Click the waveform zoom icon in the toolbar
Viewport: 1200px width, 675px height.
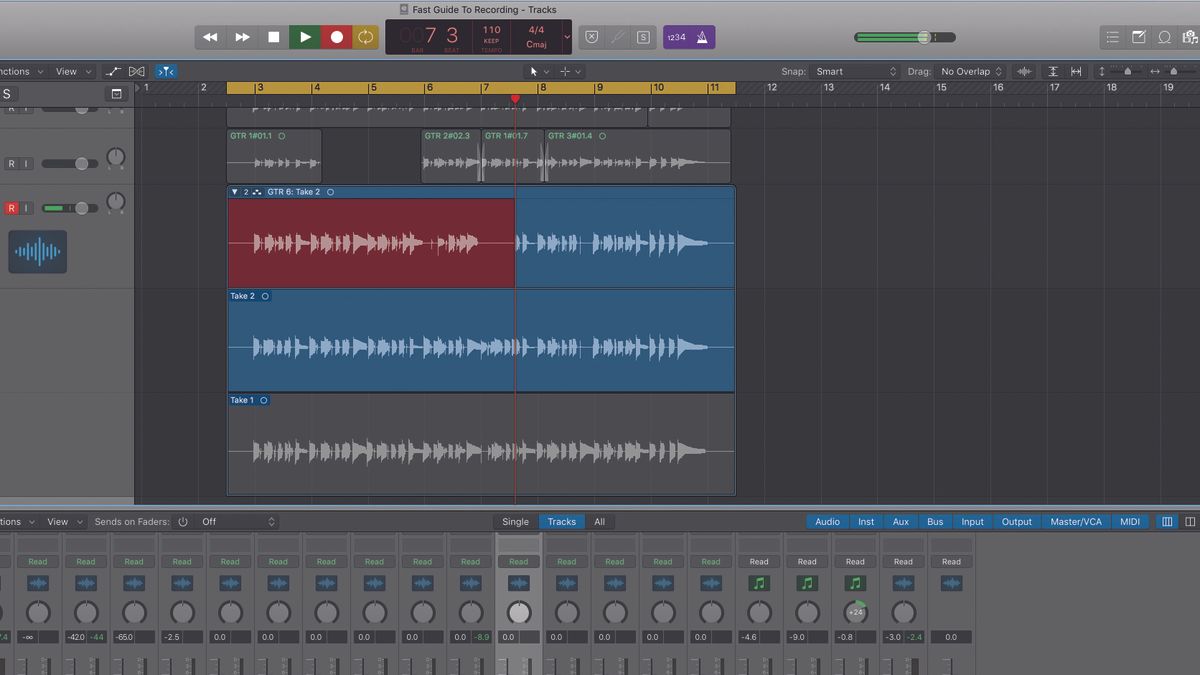[x=1024, y=71]
